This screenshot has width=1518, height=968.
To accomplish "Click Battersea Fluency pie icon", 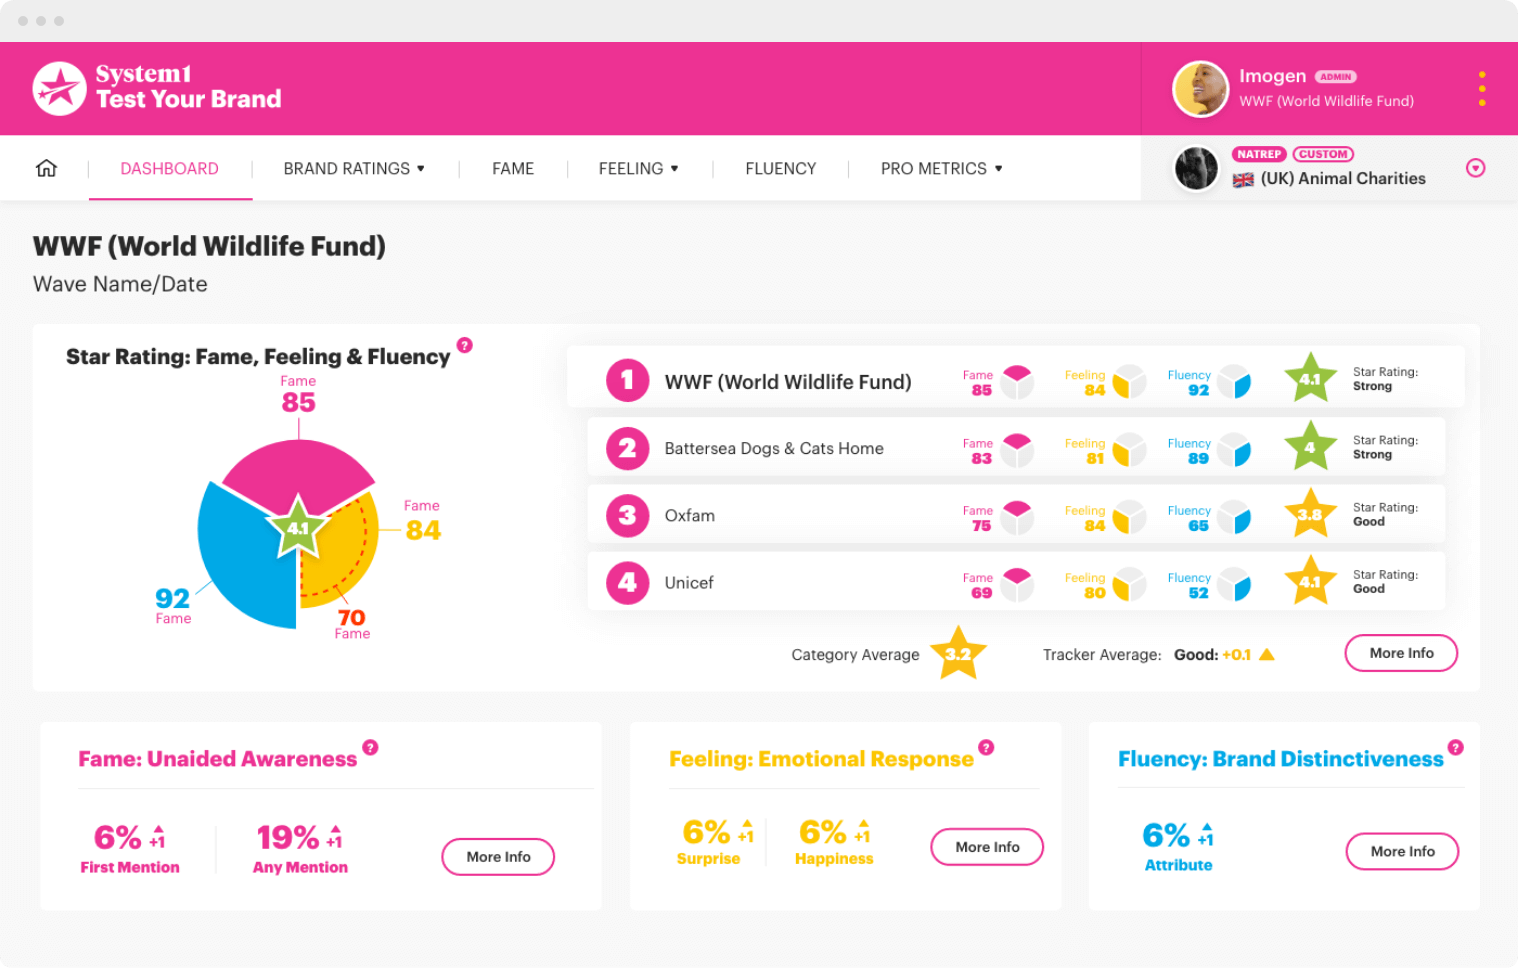I will (x=1234, y=449).
